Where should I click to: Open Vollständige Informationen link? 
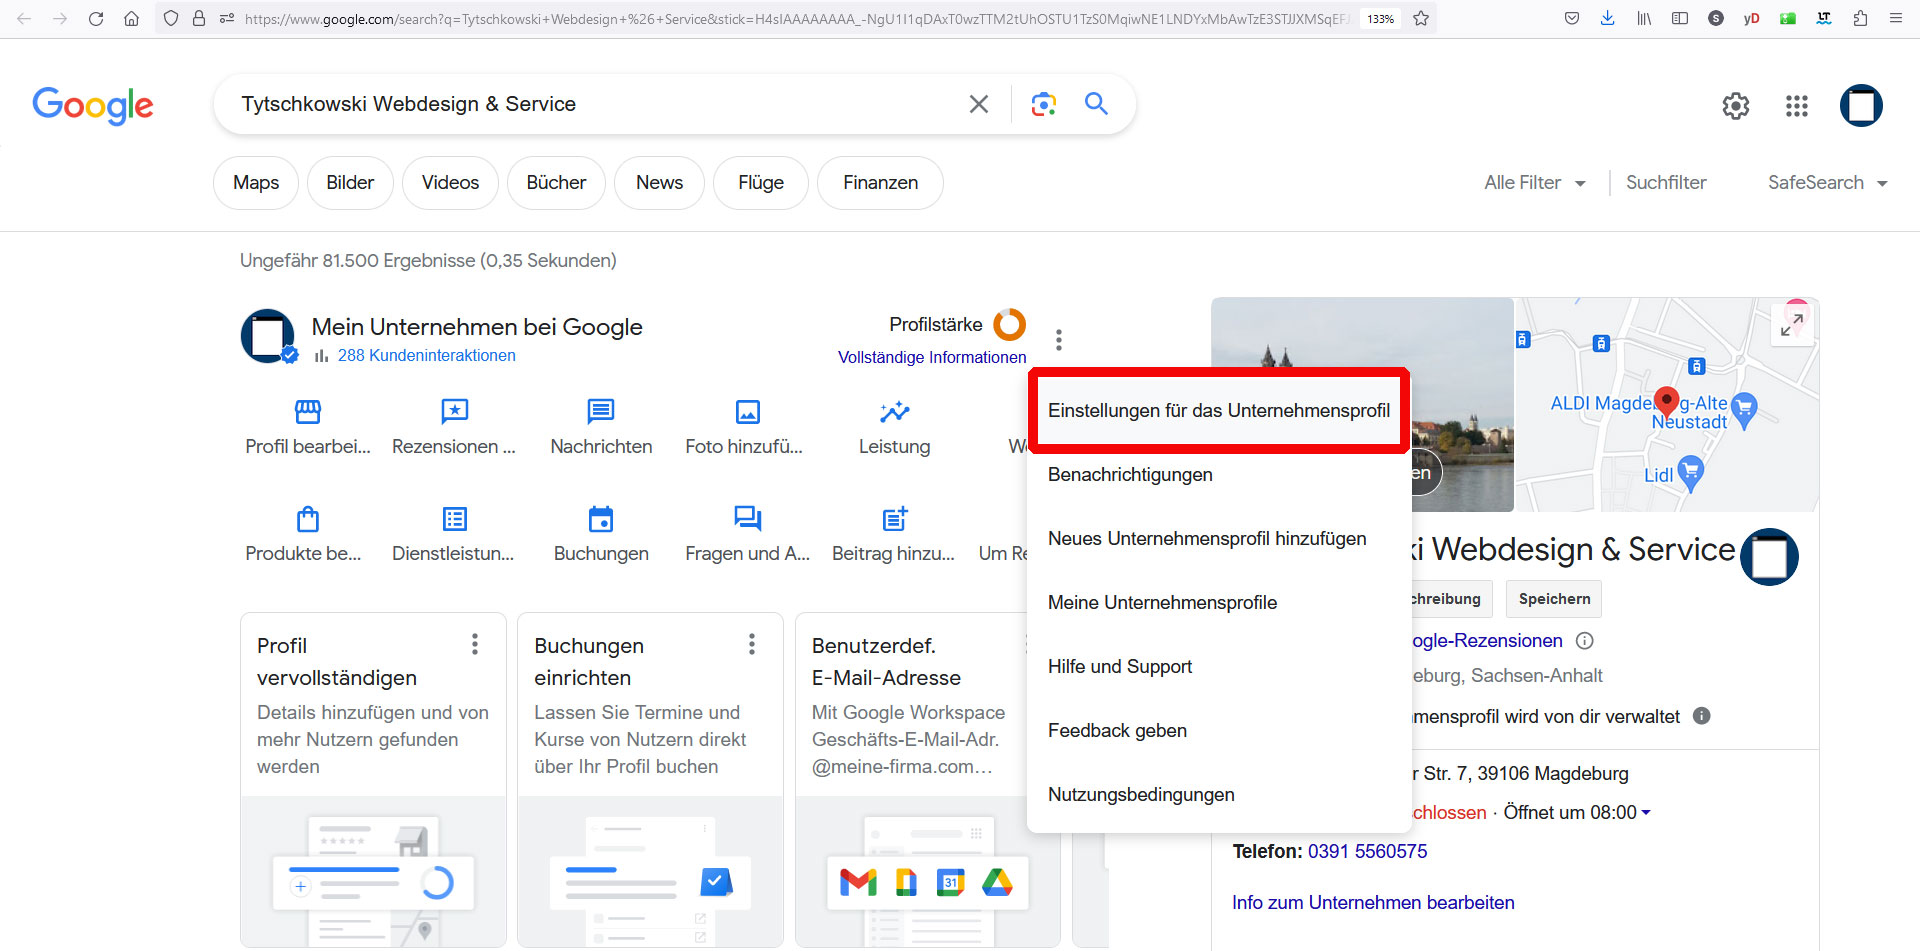coord(932,357)
